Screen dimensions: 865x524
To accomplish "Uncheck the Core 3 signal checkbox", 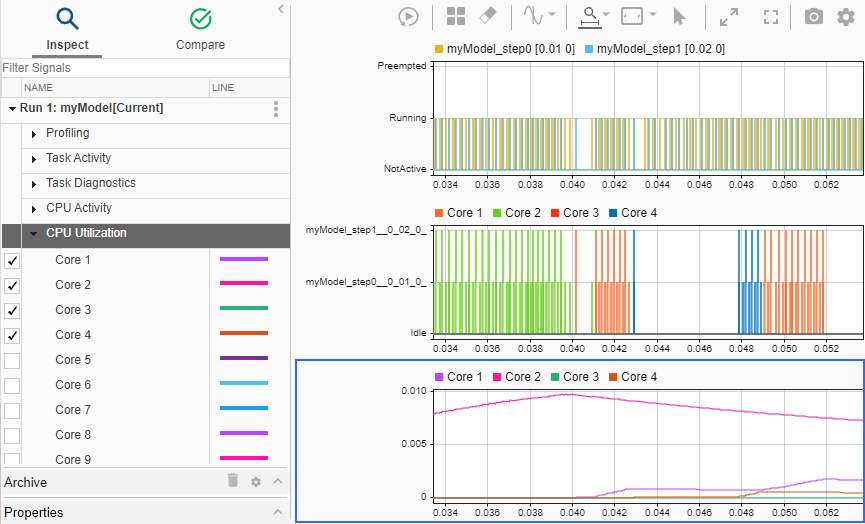I will [12, 310].
